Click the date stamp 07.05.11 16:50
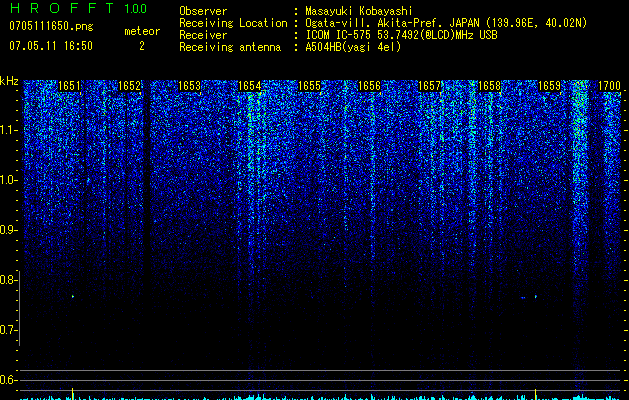Image resolution: width=629 pixels, height=400 pixels. [51, 46]
